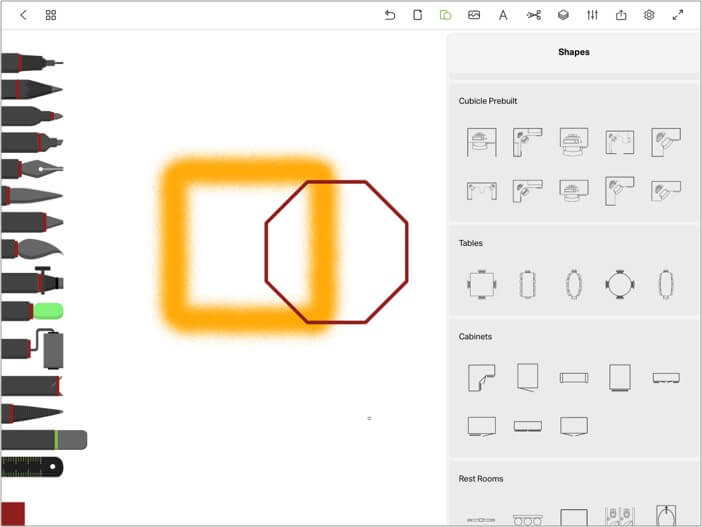Select the Text tool (A icon)
The height and width of the screenshot is (527, 702).
click(503, 15)
